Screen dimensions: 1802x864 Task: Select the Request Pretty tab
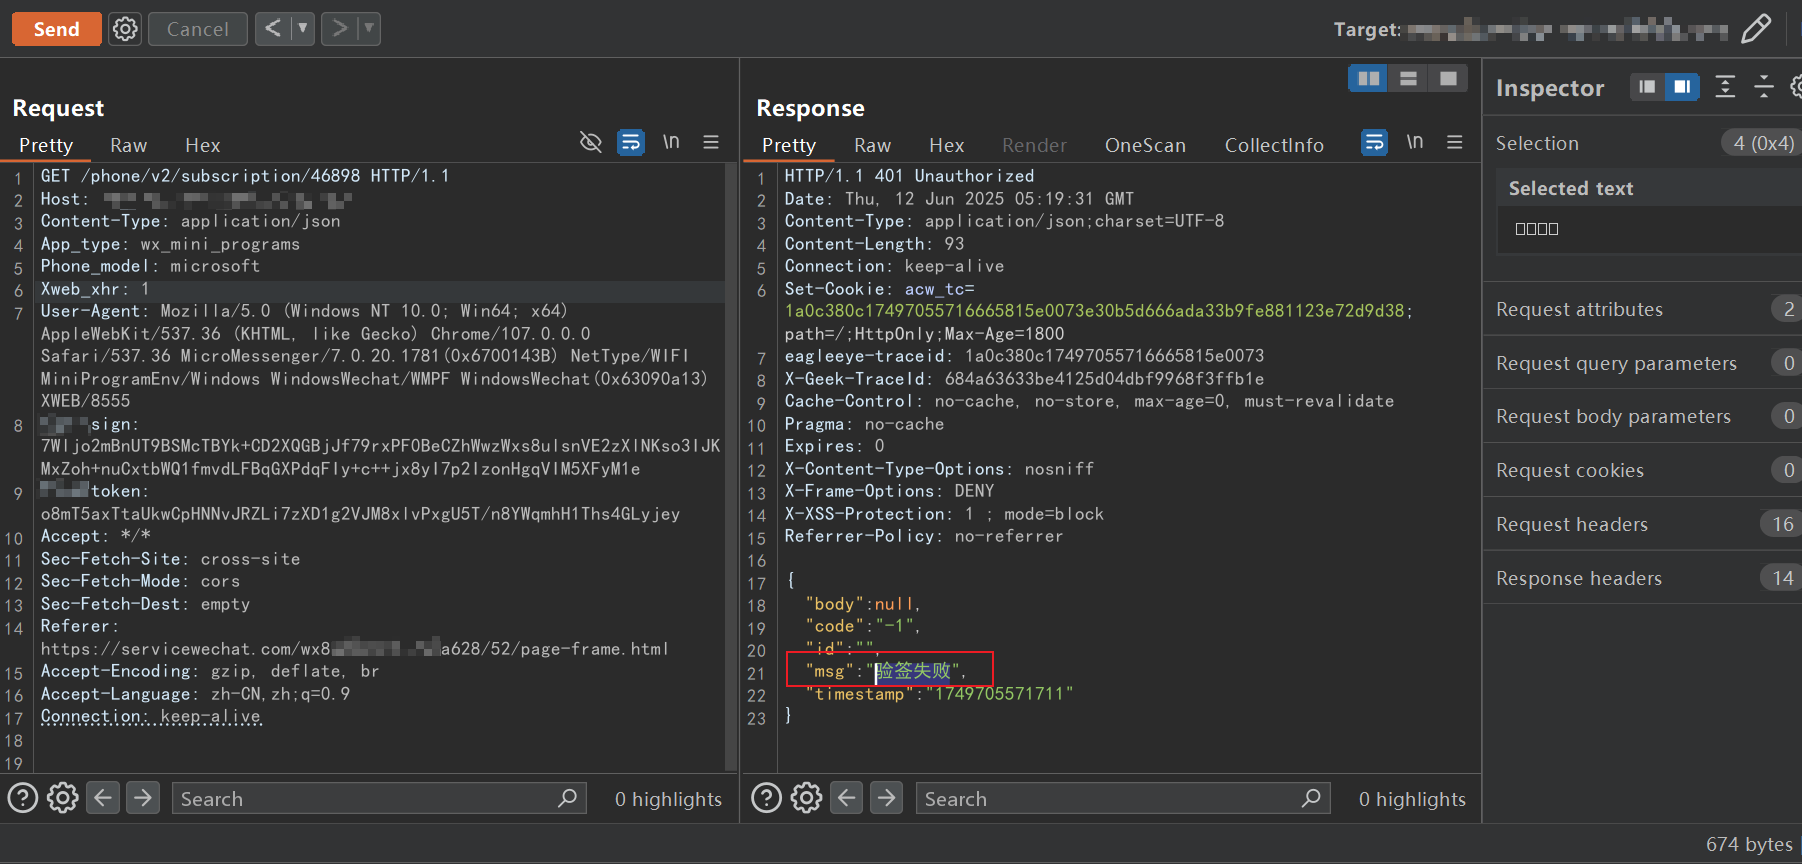click(46, 145)
